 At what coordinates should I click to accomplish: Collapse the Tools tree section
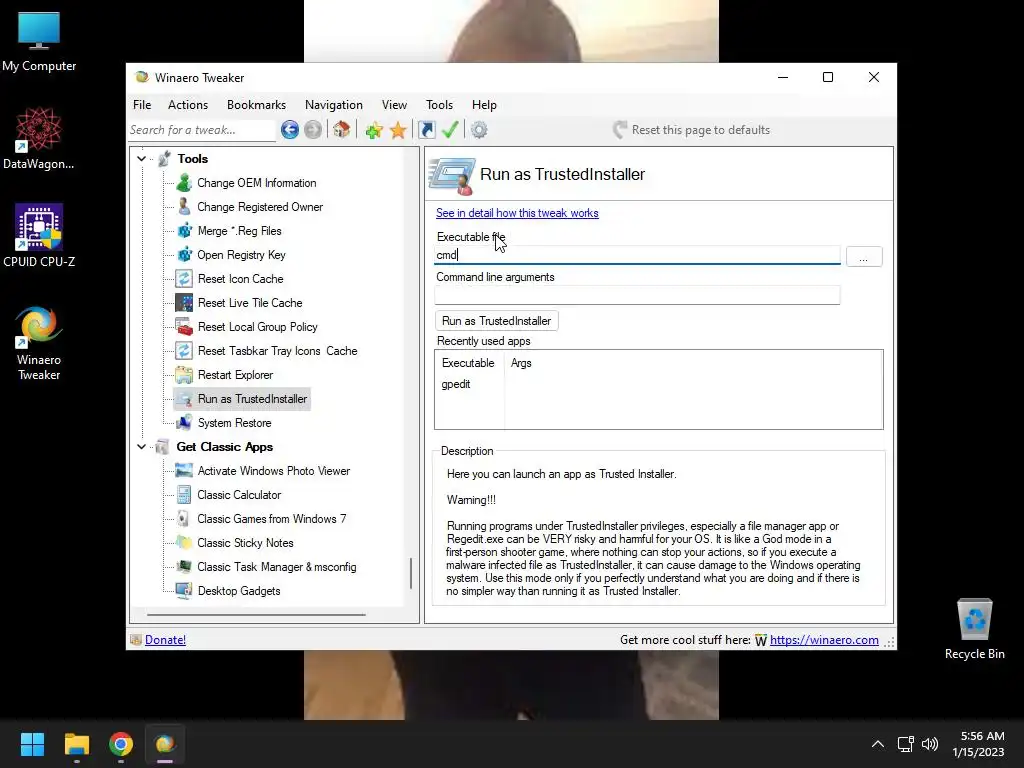pos(142,159)
